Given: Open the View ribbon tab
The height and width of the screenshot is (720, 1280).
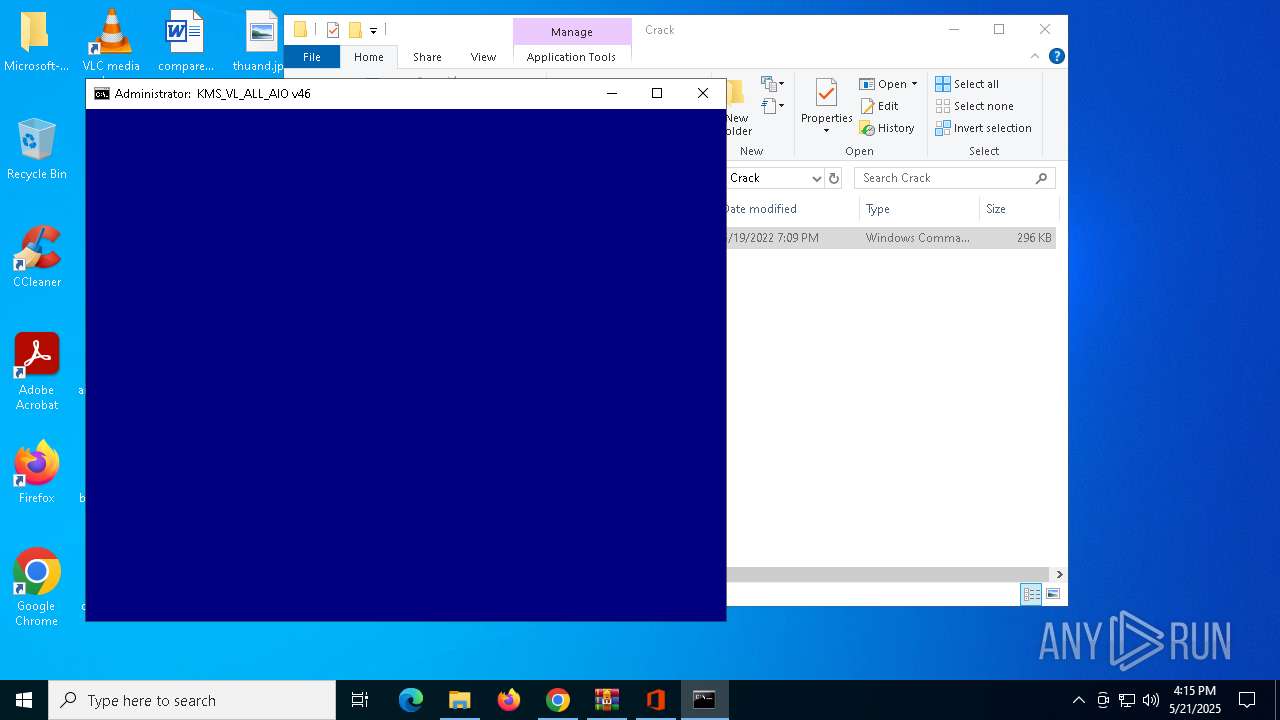Looking at the screenshot, I should (483, 57).
